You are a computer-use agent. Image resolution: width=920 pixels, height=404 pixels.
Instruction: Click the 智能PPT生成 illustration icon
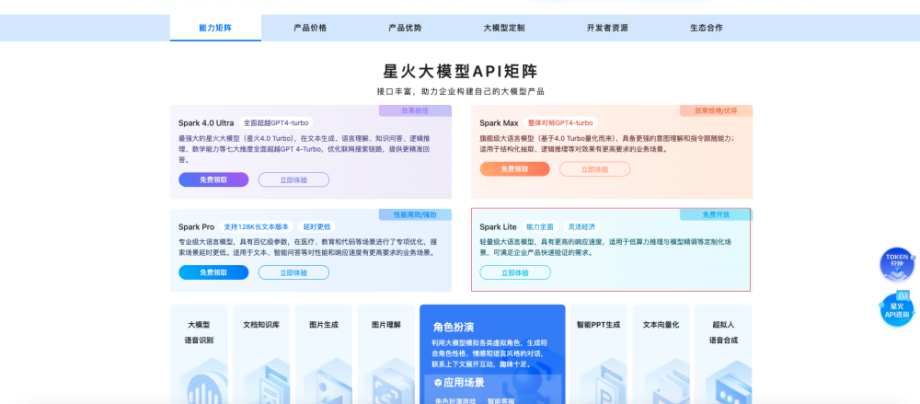click(603, 382)
